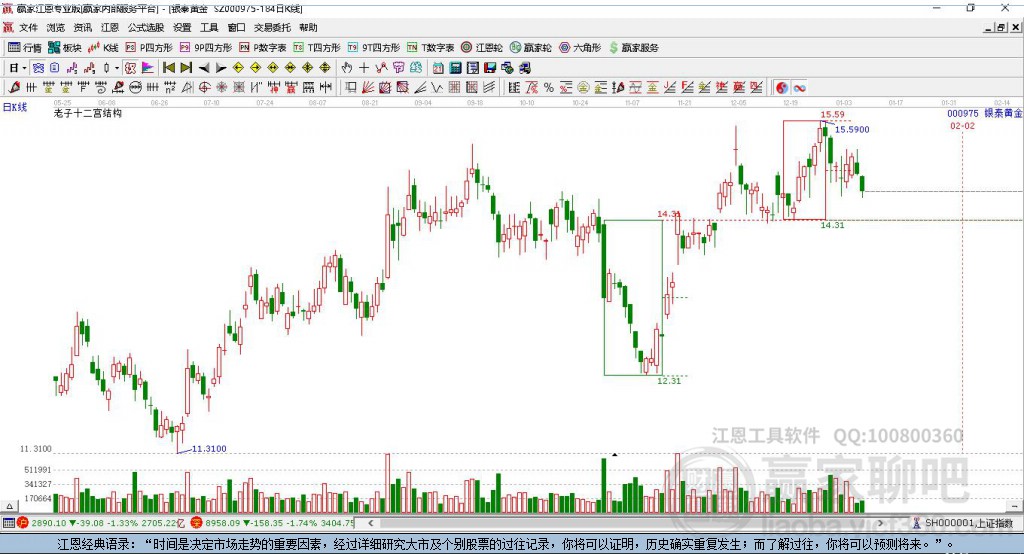The image size is (1024, 554).
Task: Open the 文件 menu
Action: click(28, 27)
